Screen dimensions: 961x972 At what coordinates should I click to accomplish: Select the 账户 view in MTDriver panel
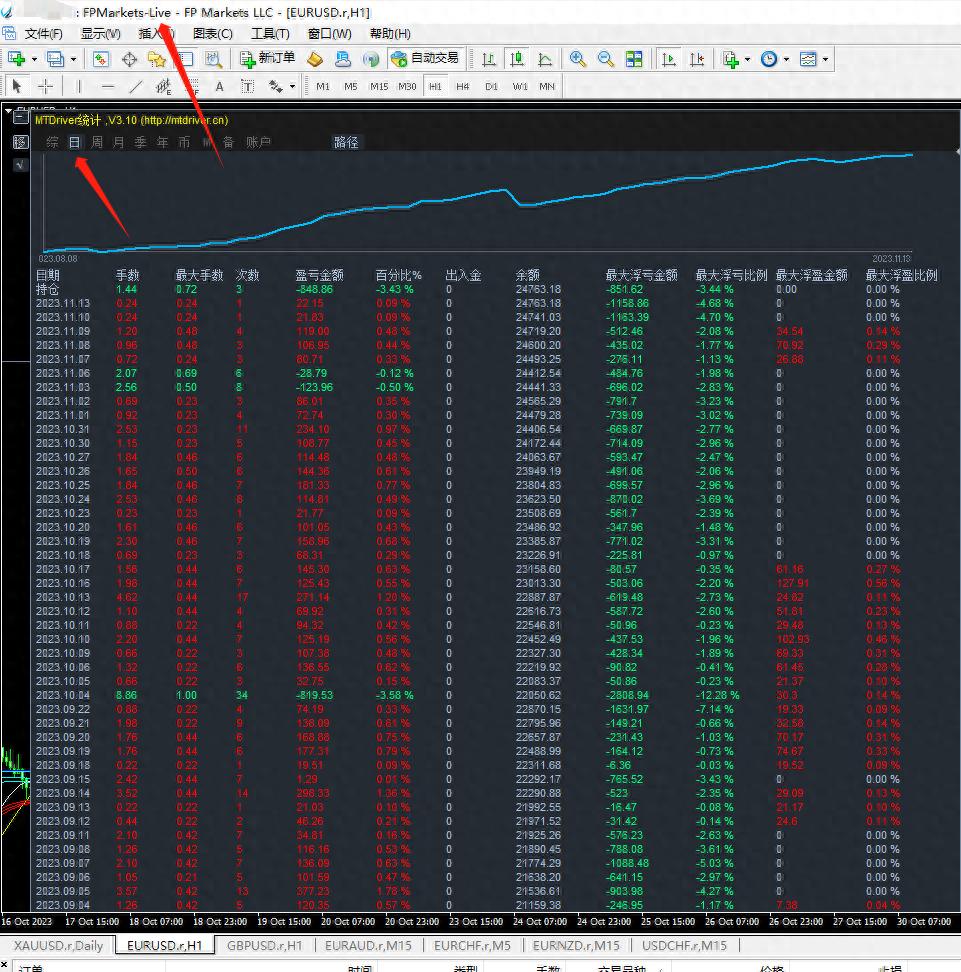pos(258,143)
